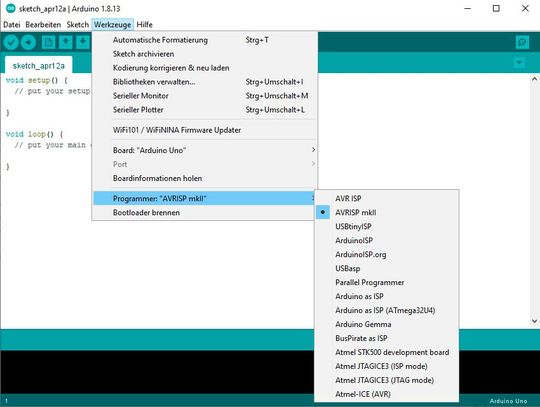Click the line number in status bar
This screenshot has height=407, width=540.
7,400
